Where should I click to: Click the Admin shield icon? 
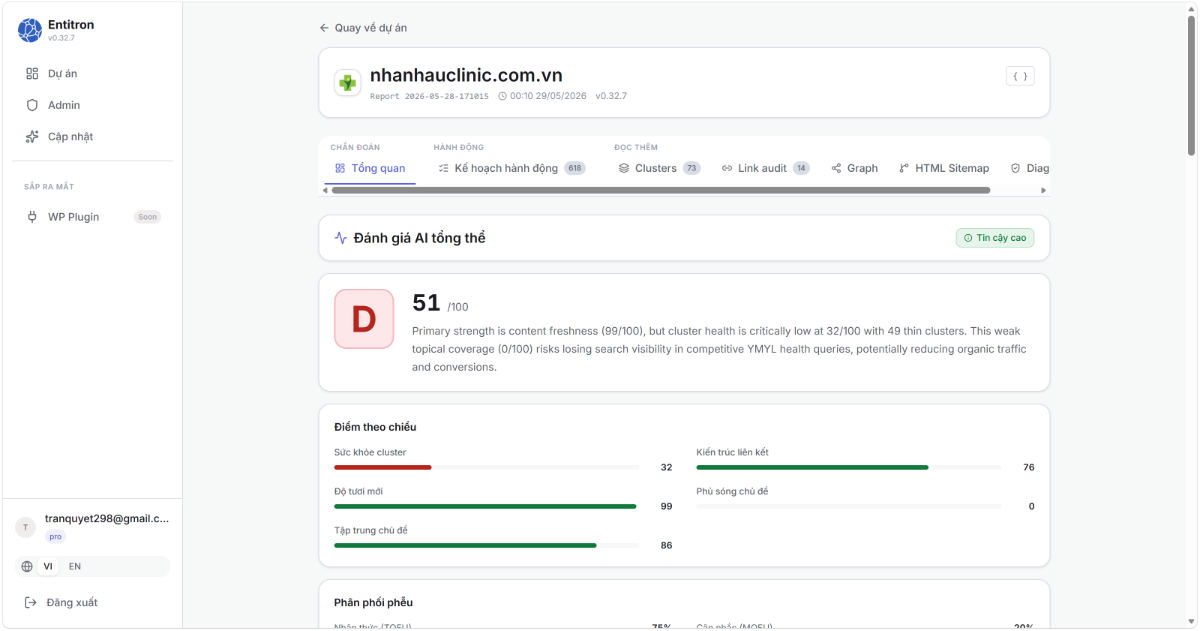tap(32, 105)
